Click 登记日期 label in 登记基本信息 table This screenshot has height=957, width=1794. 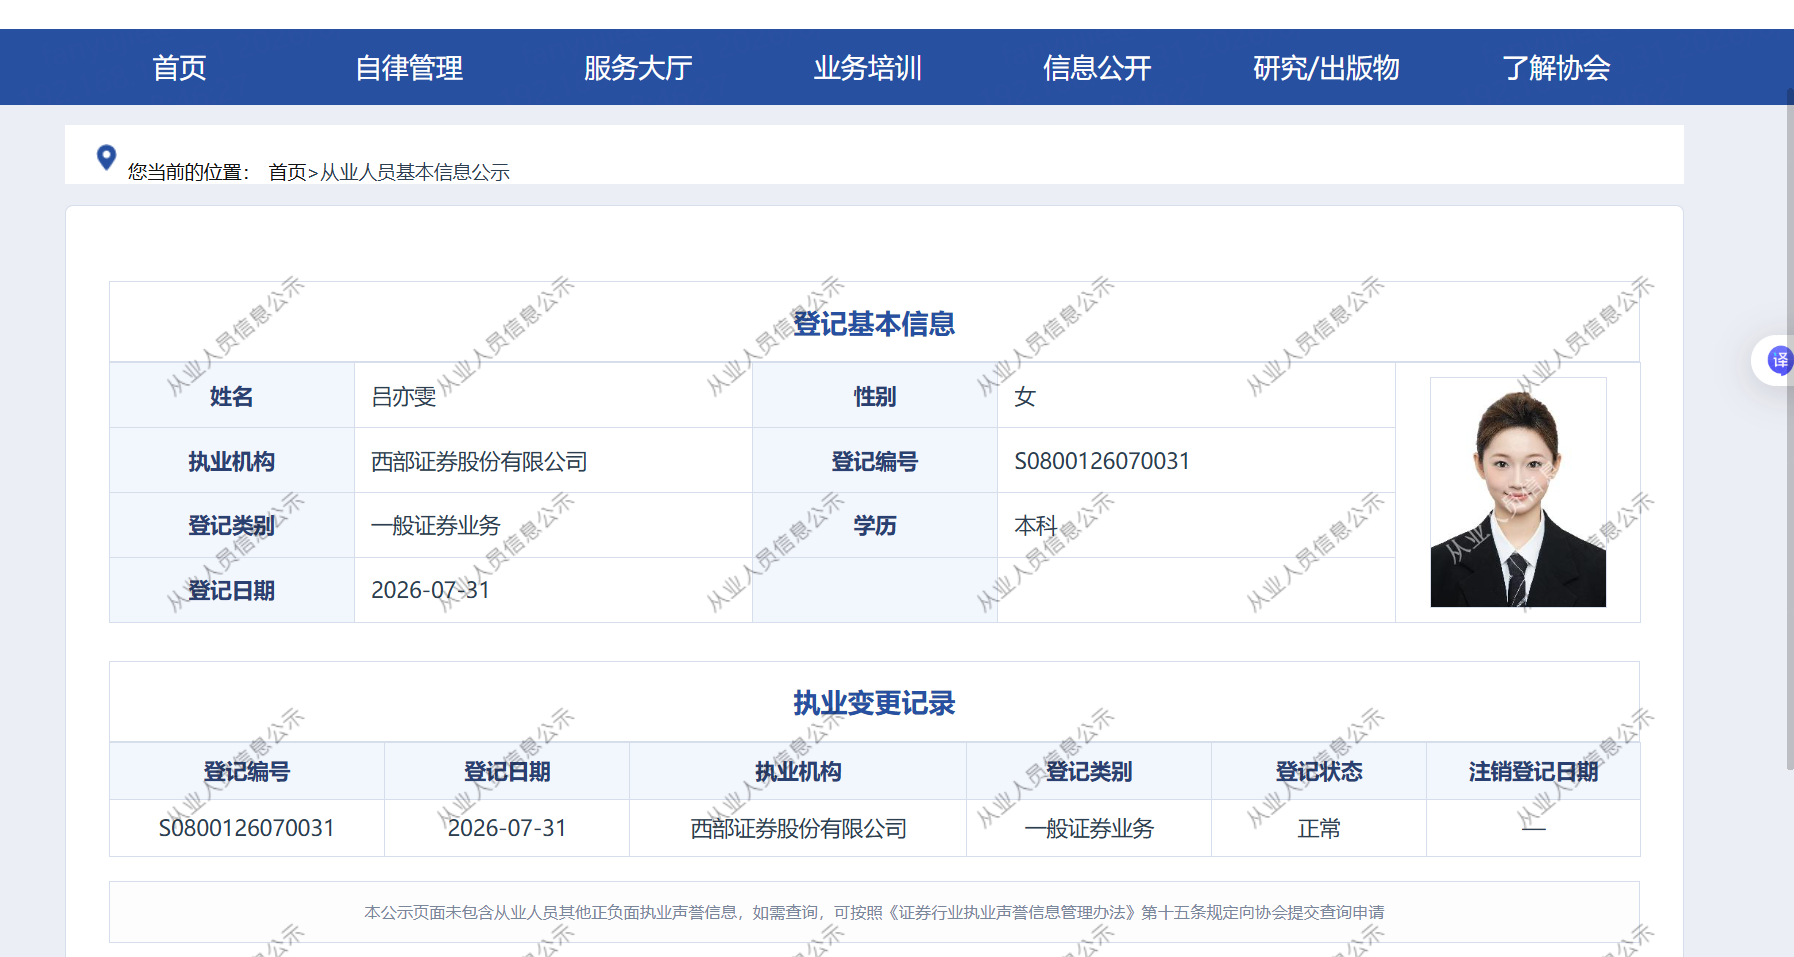[x=231, y=591]
